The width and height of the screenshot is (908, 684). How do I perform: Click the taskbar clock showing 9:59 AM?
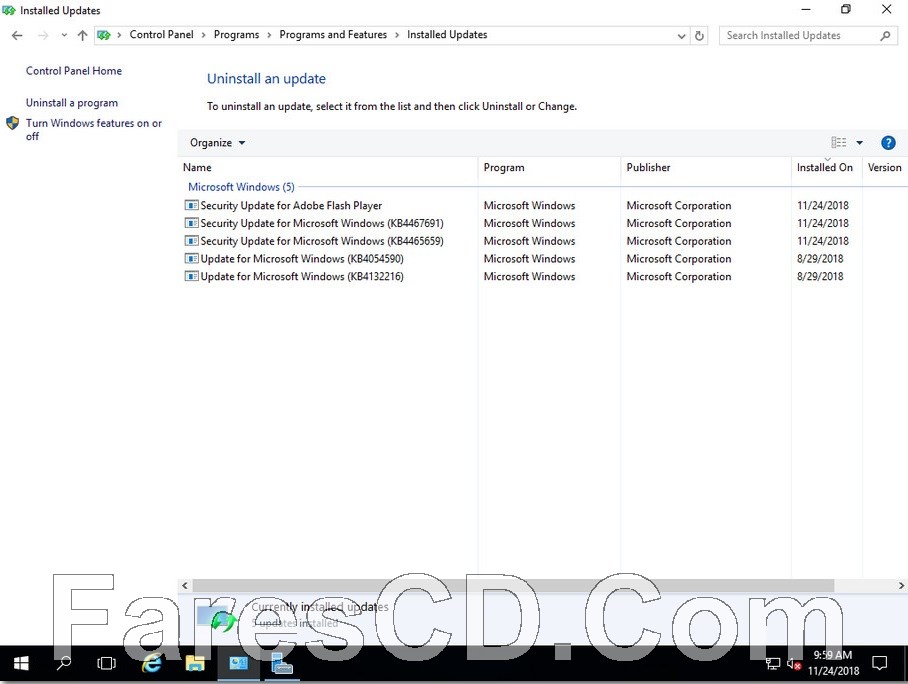(833, 663)
